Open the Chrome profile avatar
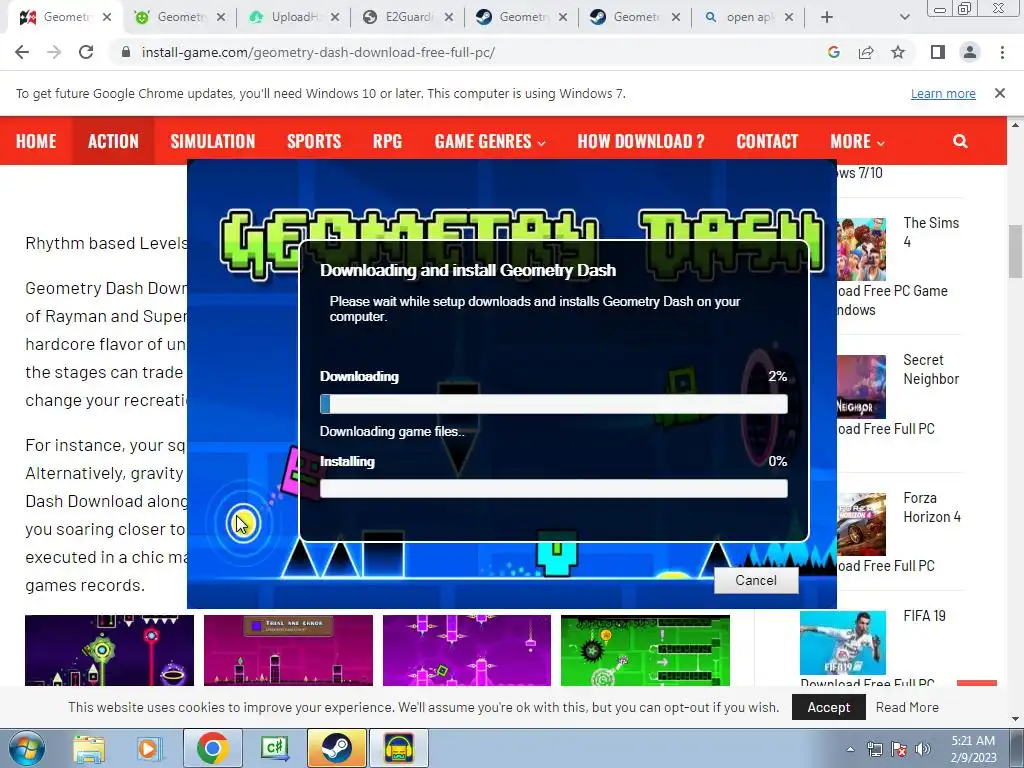Screen dimensions: 1024x768 [x=970, y=52]
